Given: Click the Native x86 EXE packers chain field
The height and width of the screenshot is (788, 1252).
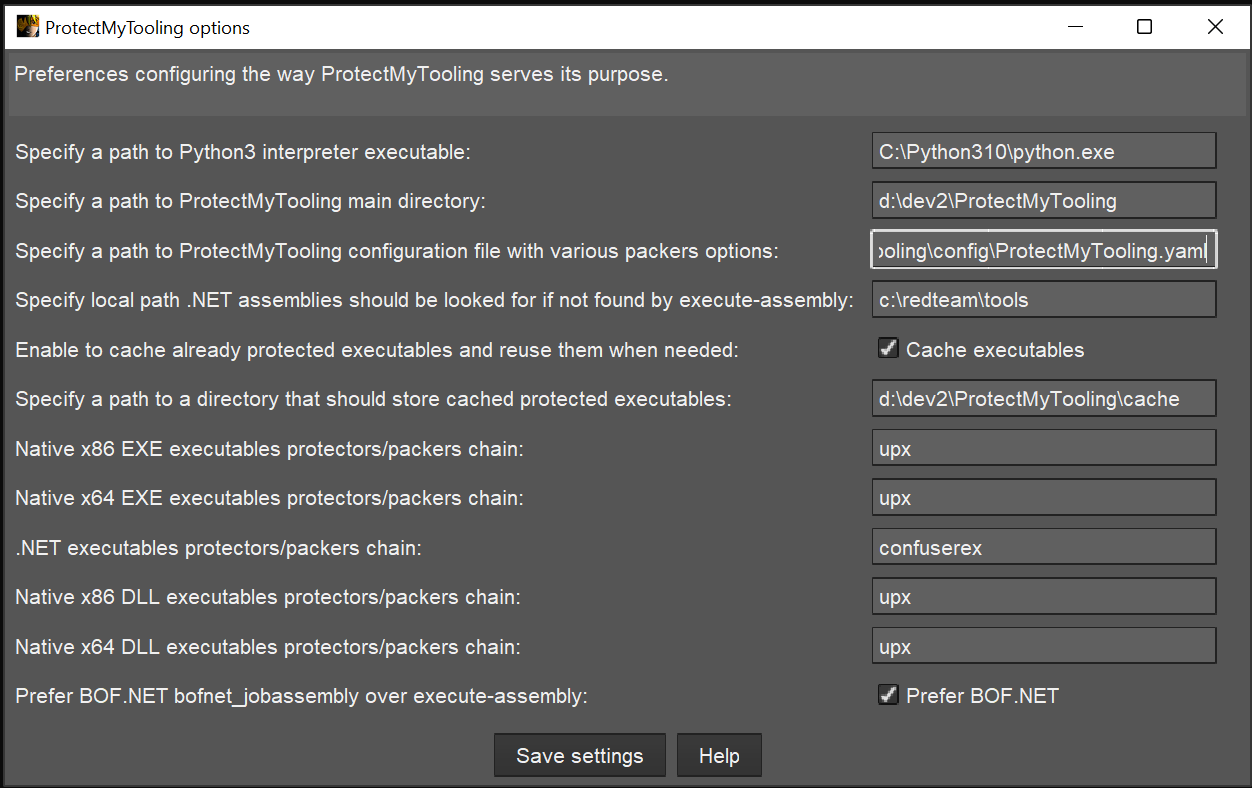Looking at the screenshot, I should click(1044, 448).
